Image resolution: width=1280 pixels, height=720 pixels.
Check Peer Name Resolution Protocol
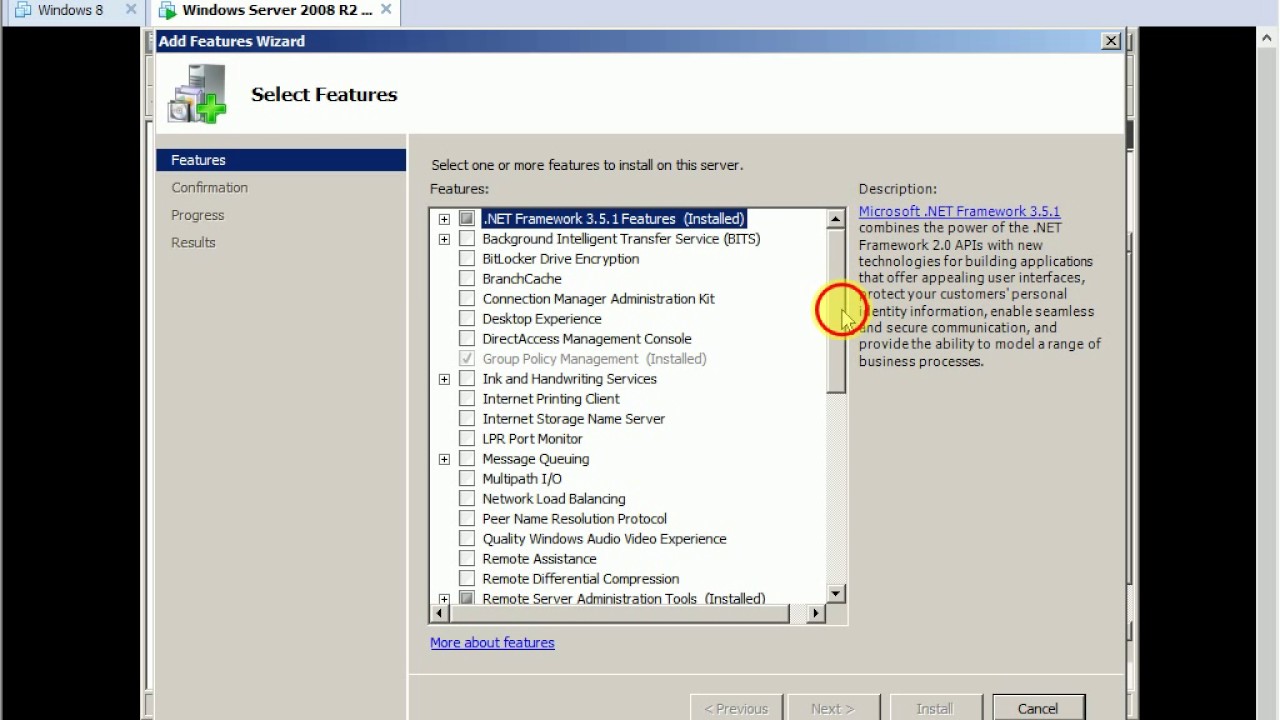click(467, 518)
